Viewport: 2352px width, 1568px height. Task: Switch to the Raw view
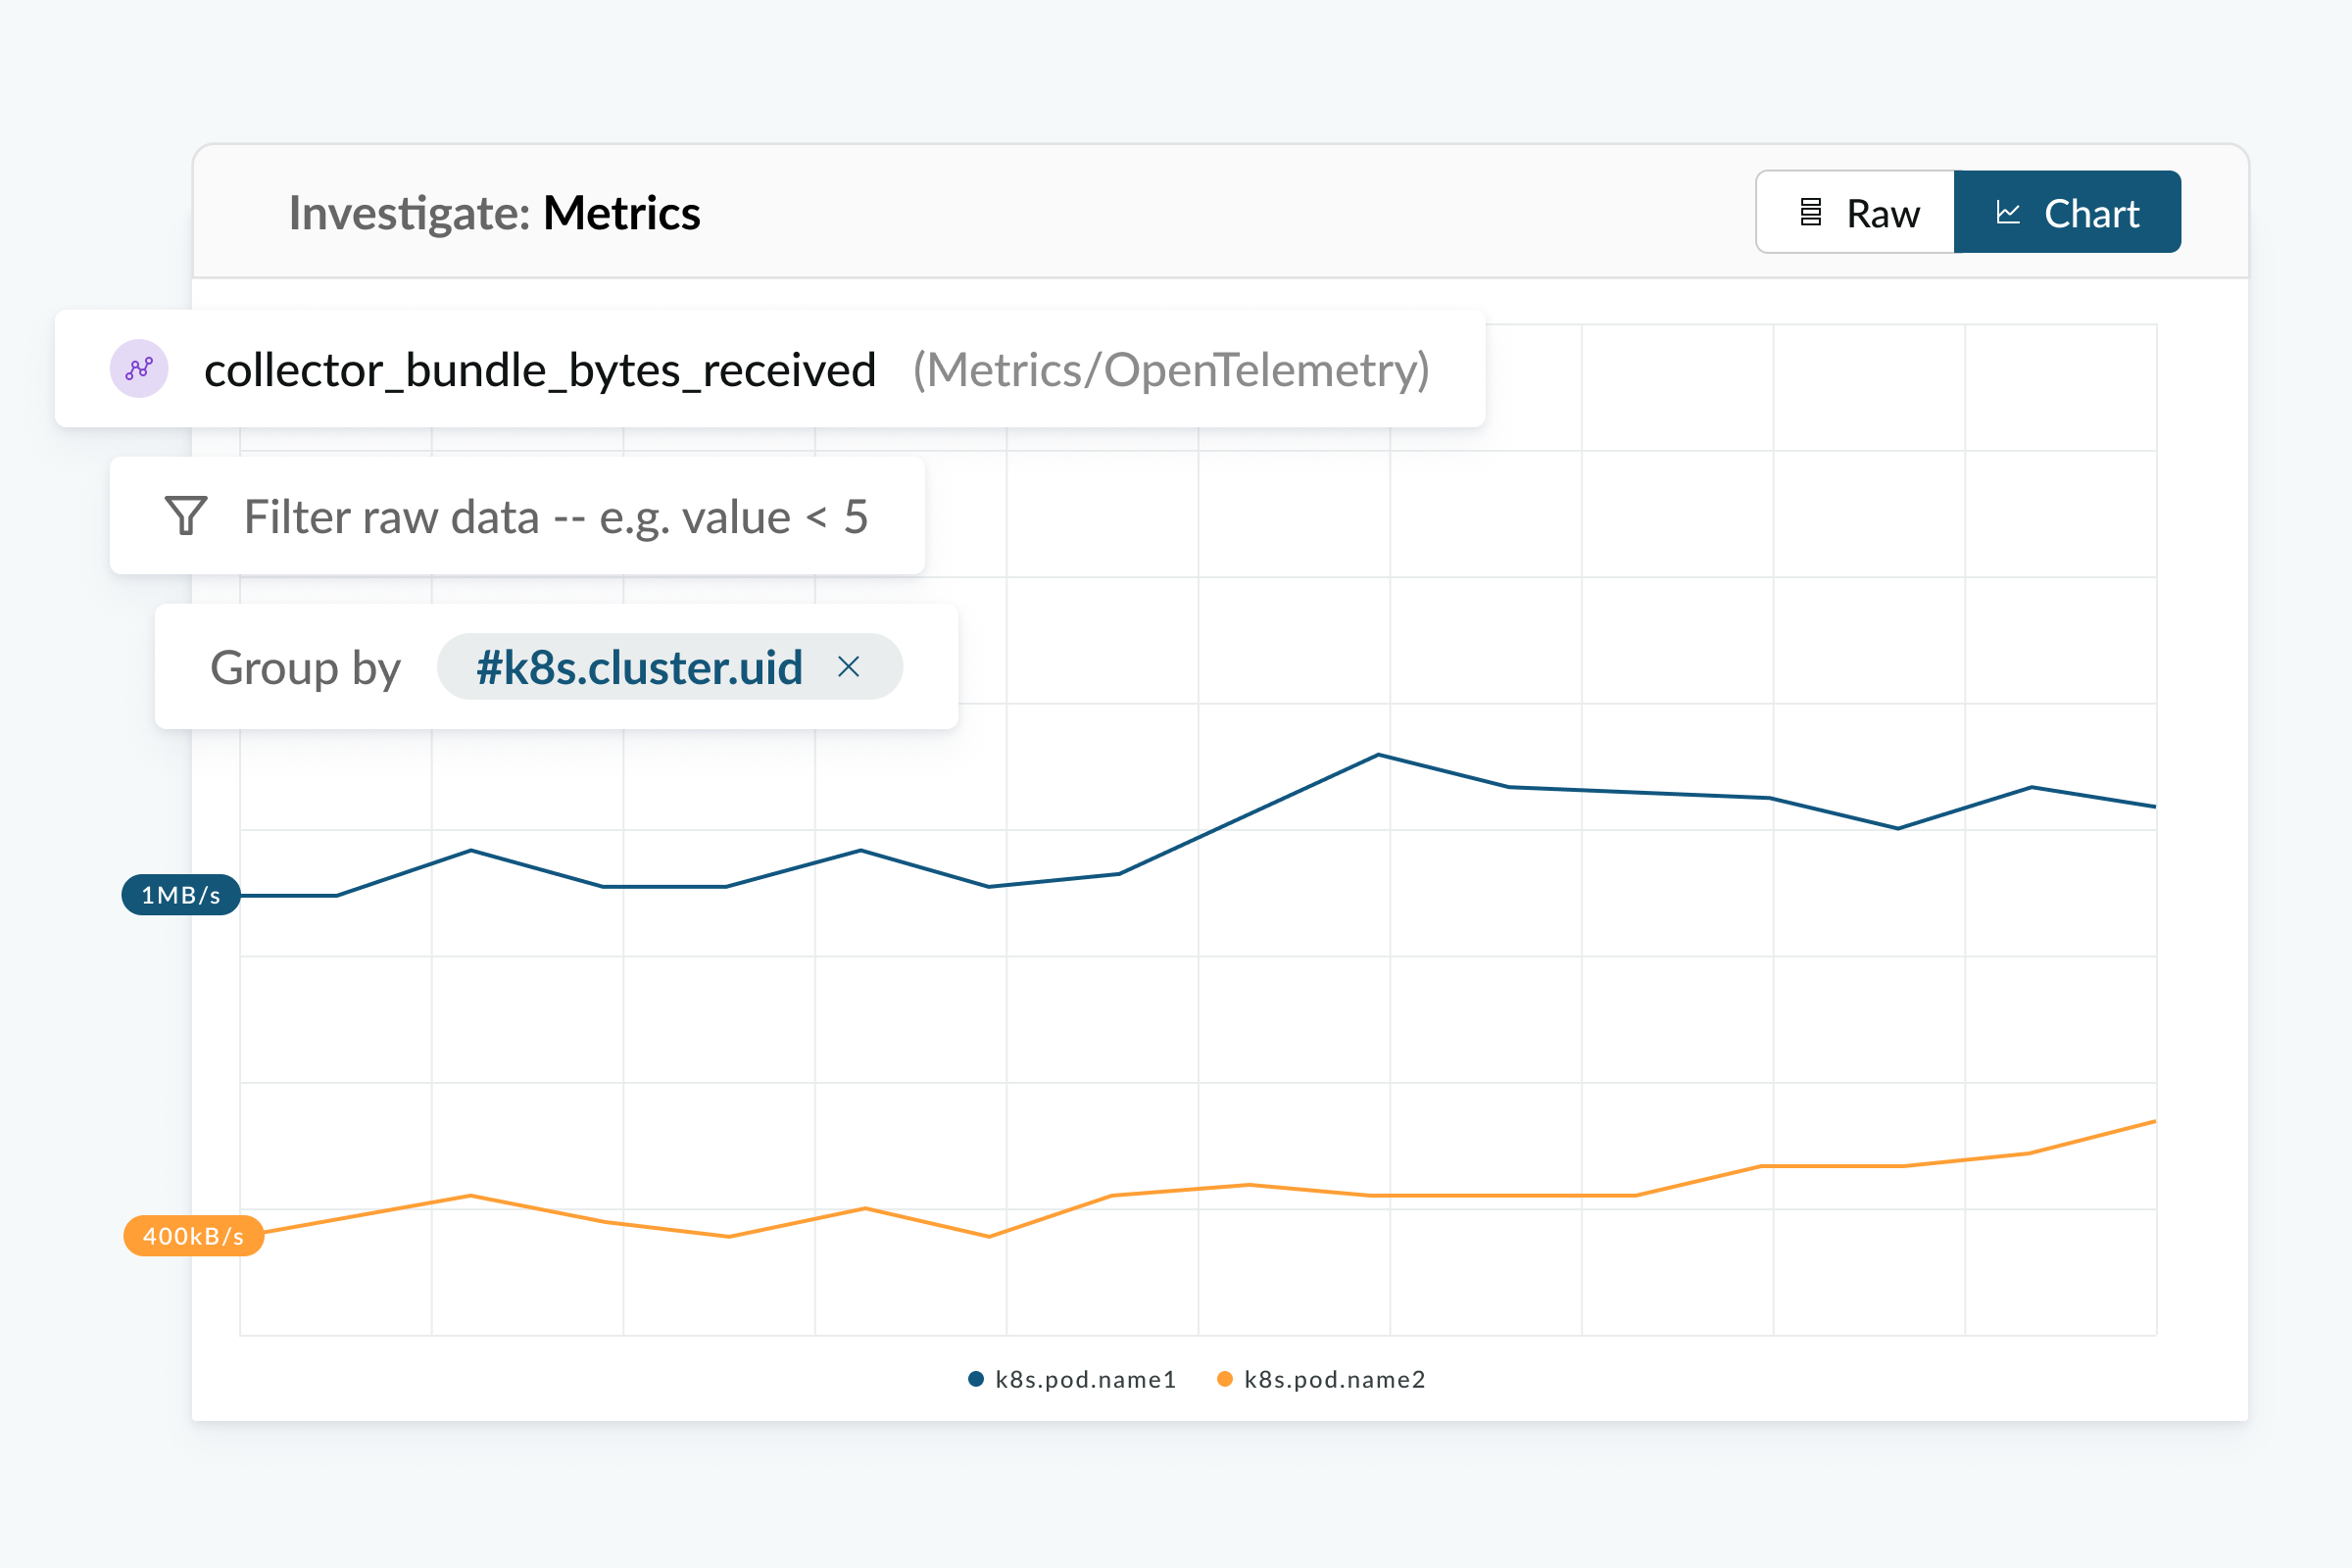tap(1856, 212)
